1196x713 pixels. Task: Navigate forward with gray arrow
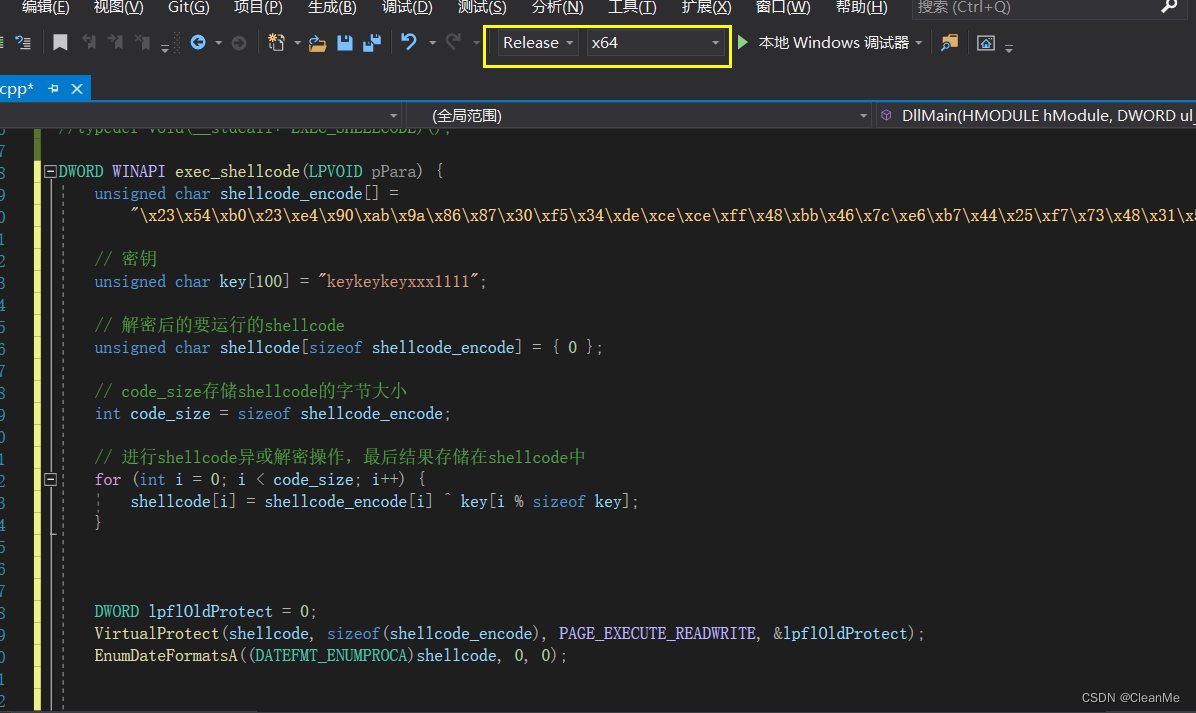[x=239, y=43]
